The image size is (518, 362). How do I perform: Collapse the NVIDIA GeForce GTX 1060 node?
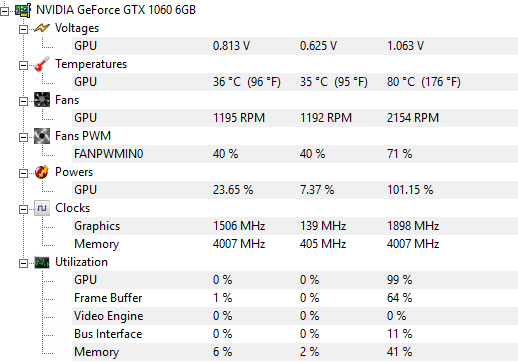point(4,12)
